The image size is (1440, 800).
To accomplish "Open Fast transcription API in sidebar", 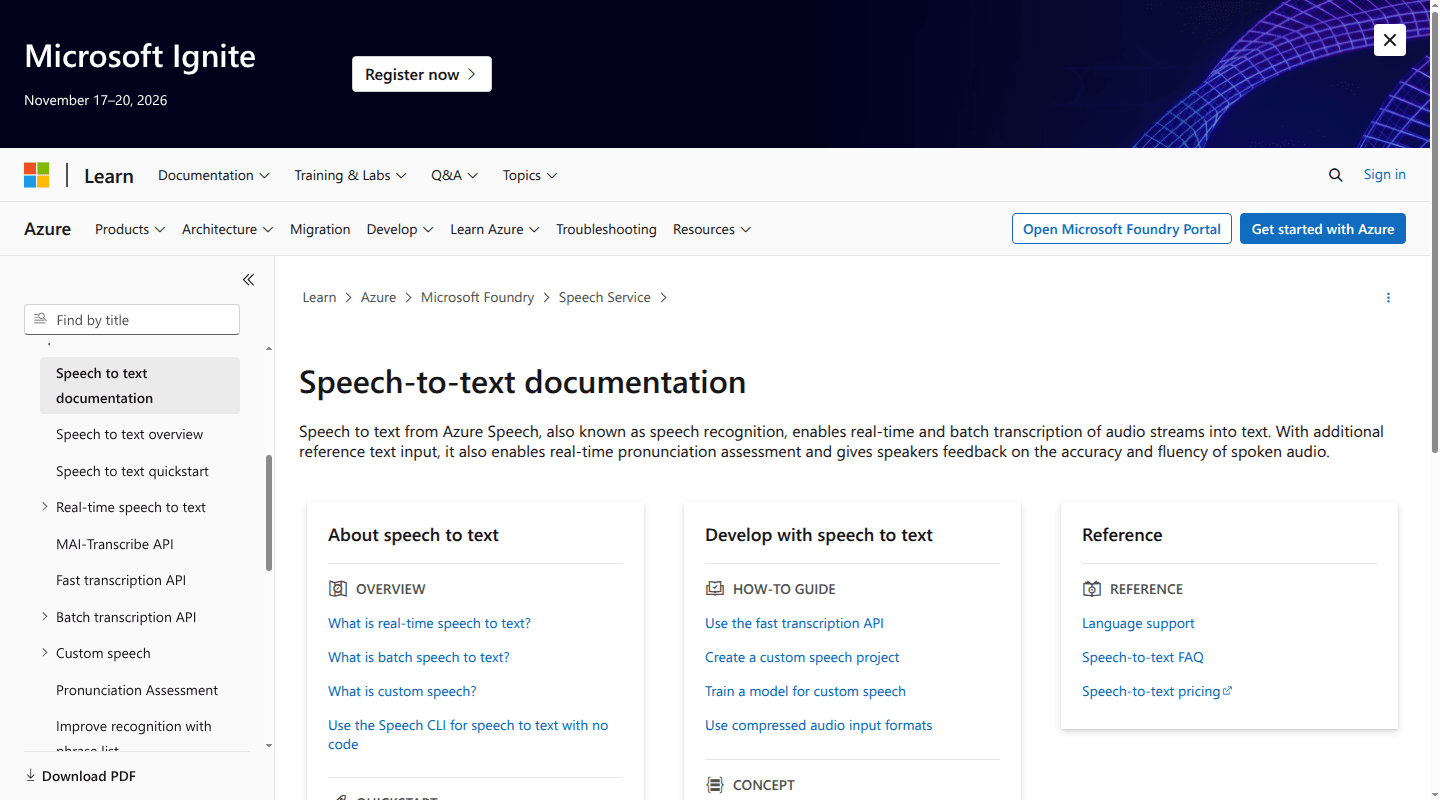I will 121,580.
